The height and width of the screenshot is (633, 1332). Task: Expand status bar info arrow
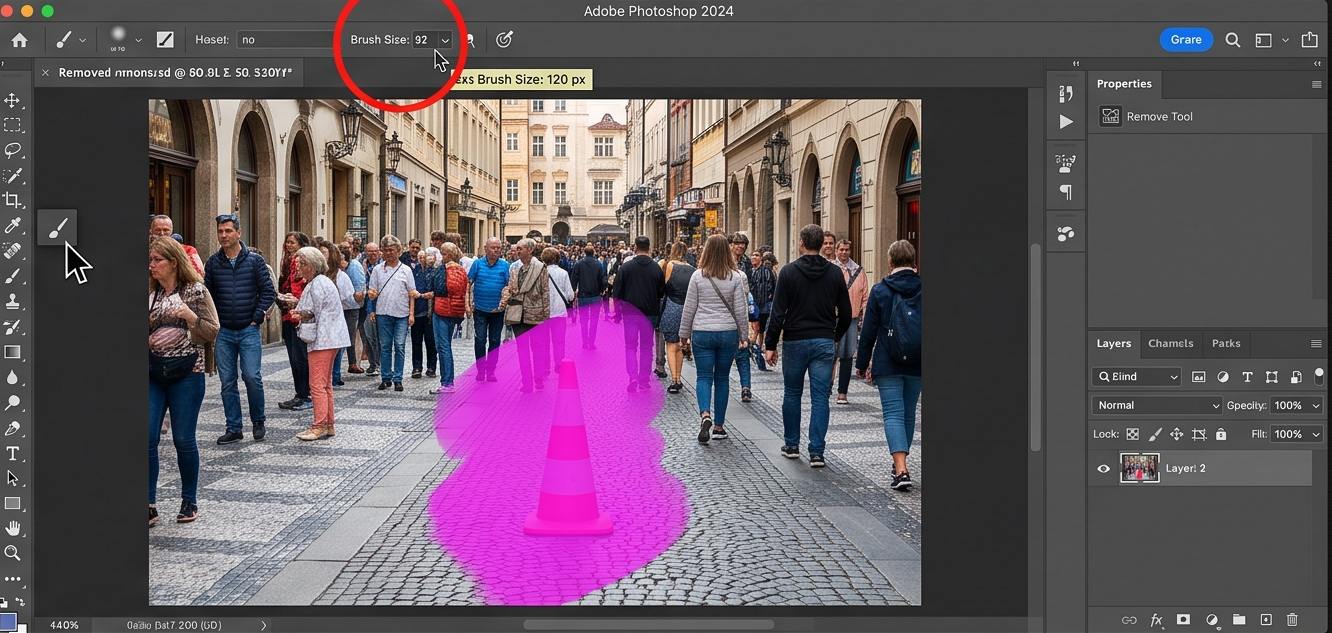coord(264,625)
